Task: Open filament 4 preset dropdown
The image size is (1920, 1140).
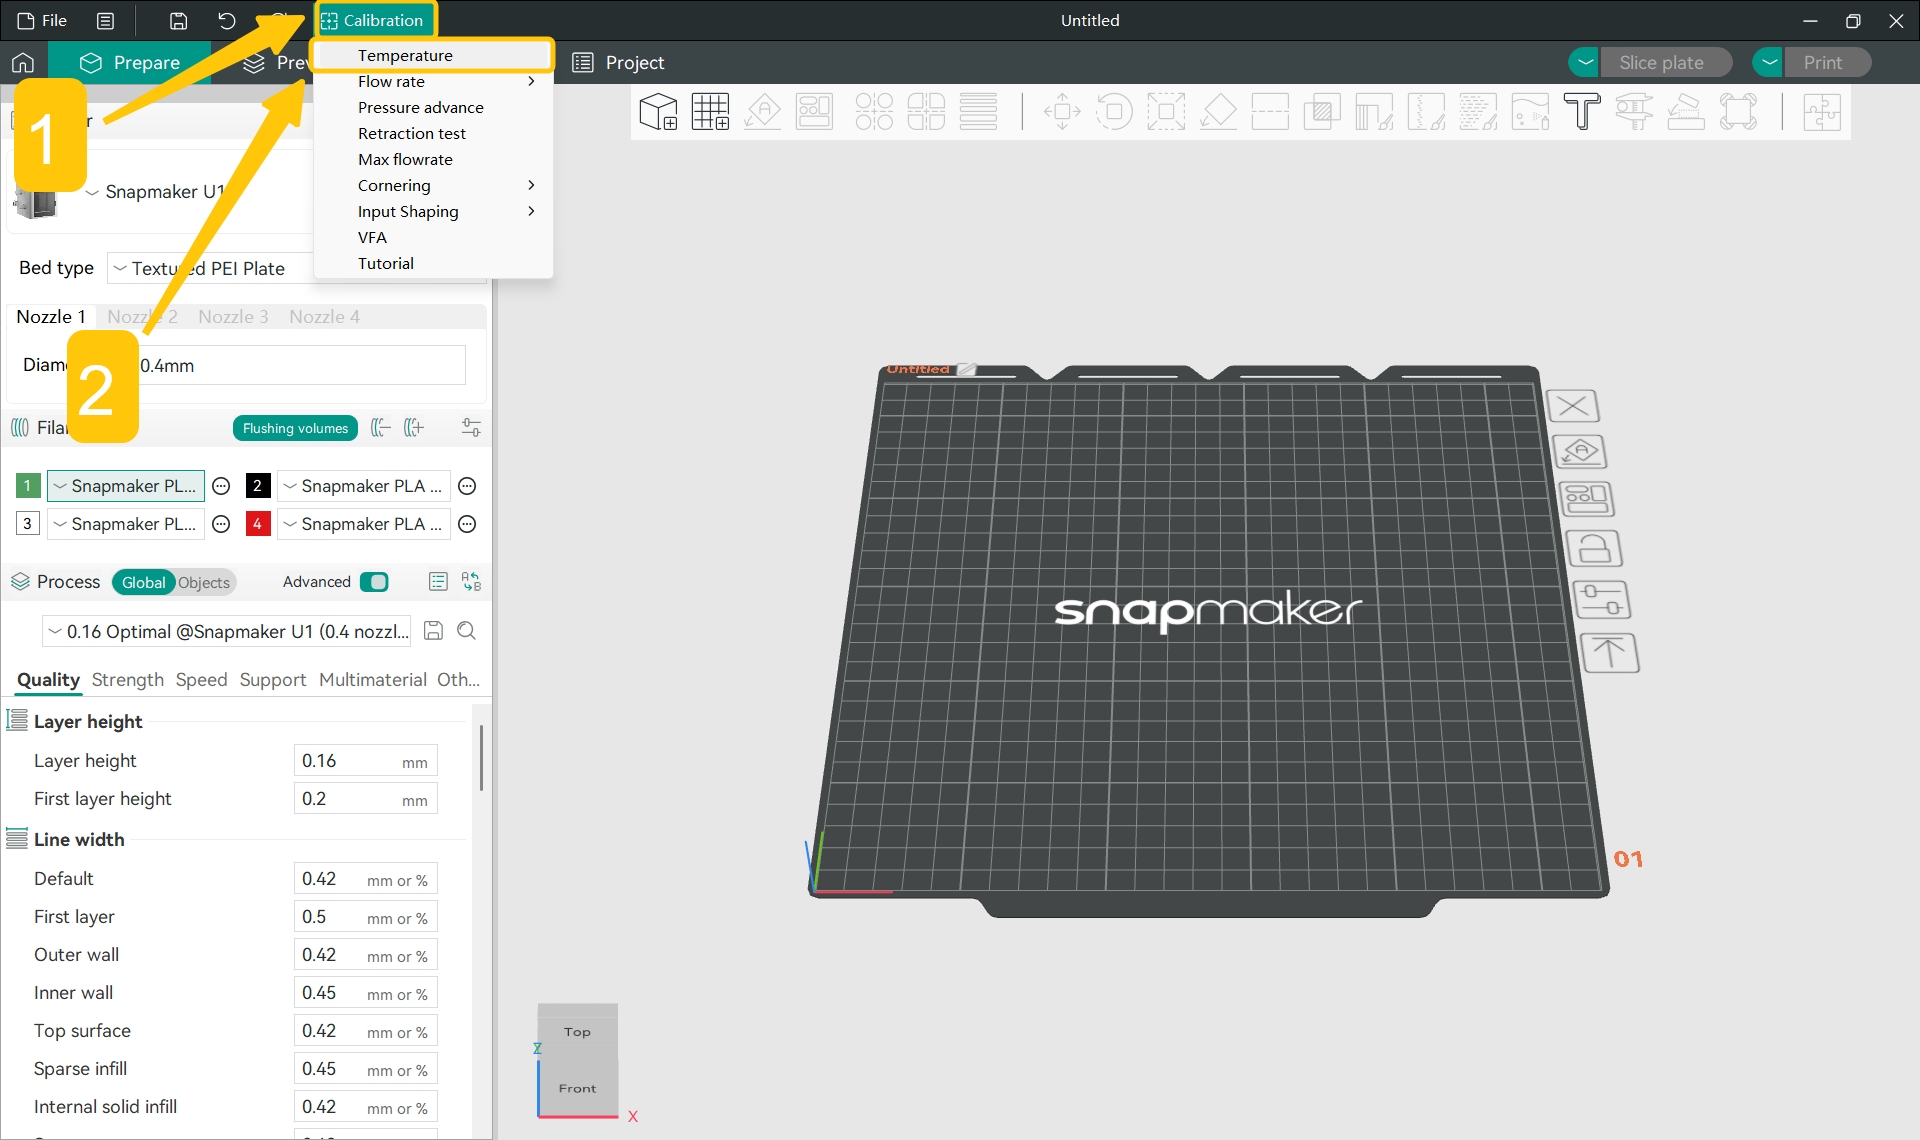Action: coord(364,525)
